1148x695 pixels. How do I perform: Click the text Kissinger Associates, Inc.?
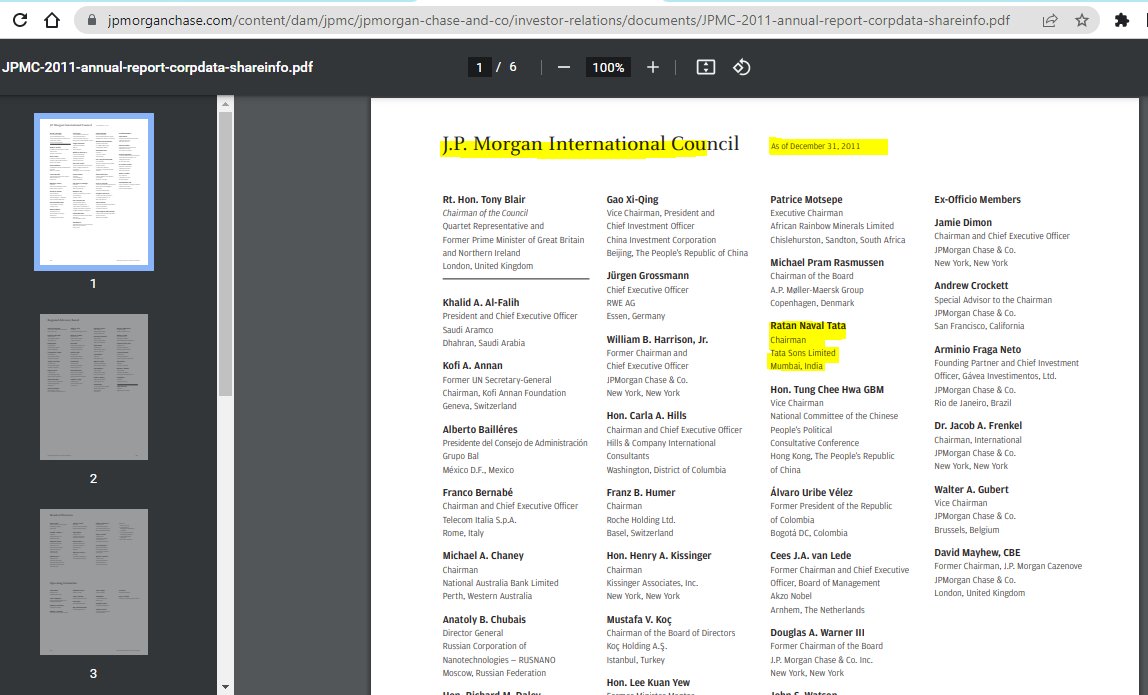tap(652, 584)
